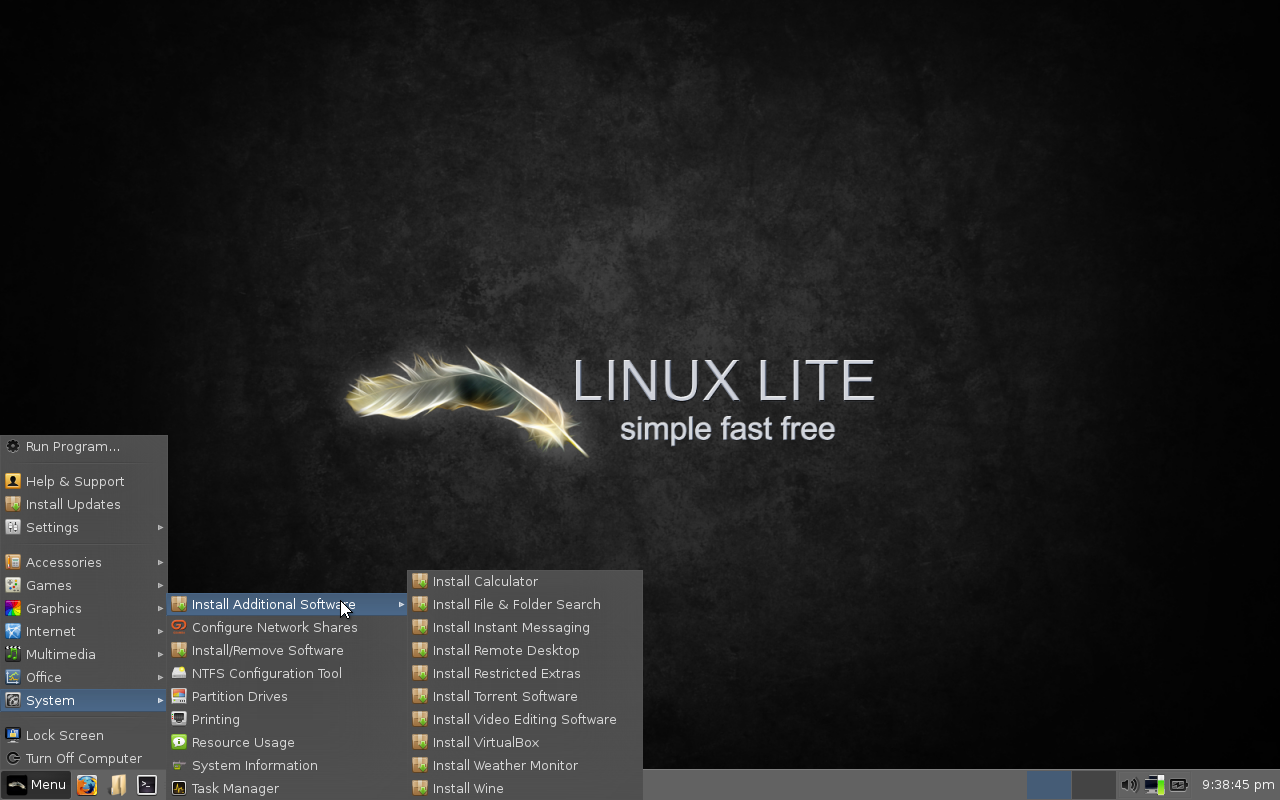Screen dimensions: 1280x800
Task: Choose Install Torrent Software
Action: pos(524,696)
